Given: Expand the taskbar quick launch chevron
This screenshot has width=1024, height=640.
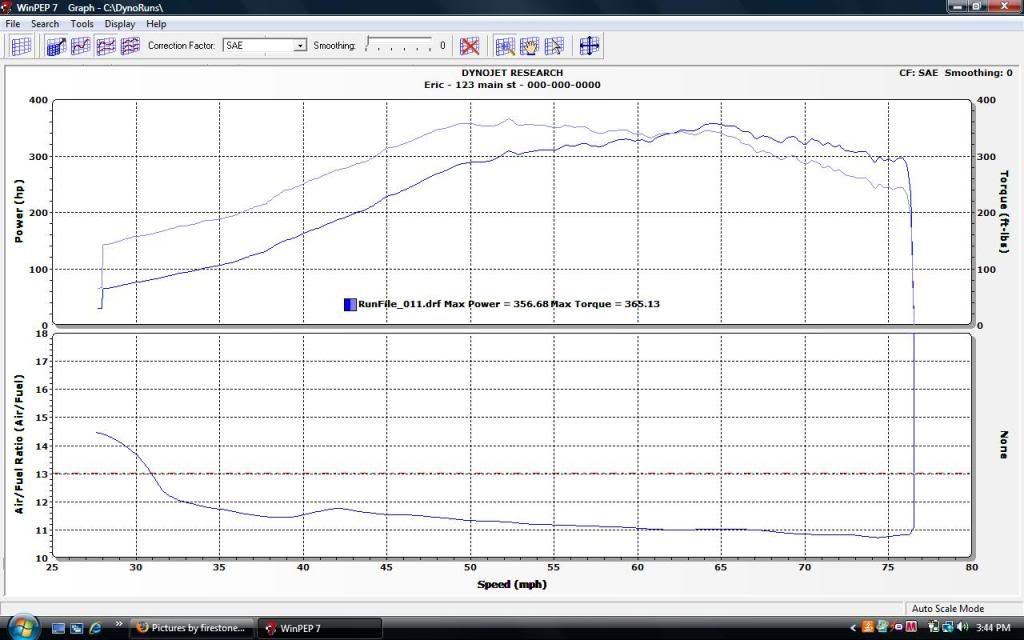Looking at the screenshot, I should pyautogui.click(x=119, y=628).
